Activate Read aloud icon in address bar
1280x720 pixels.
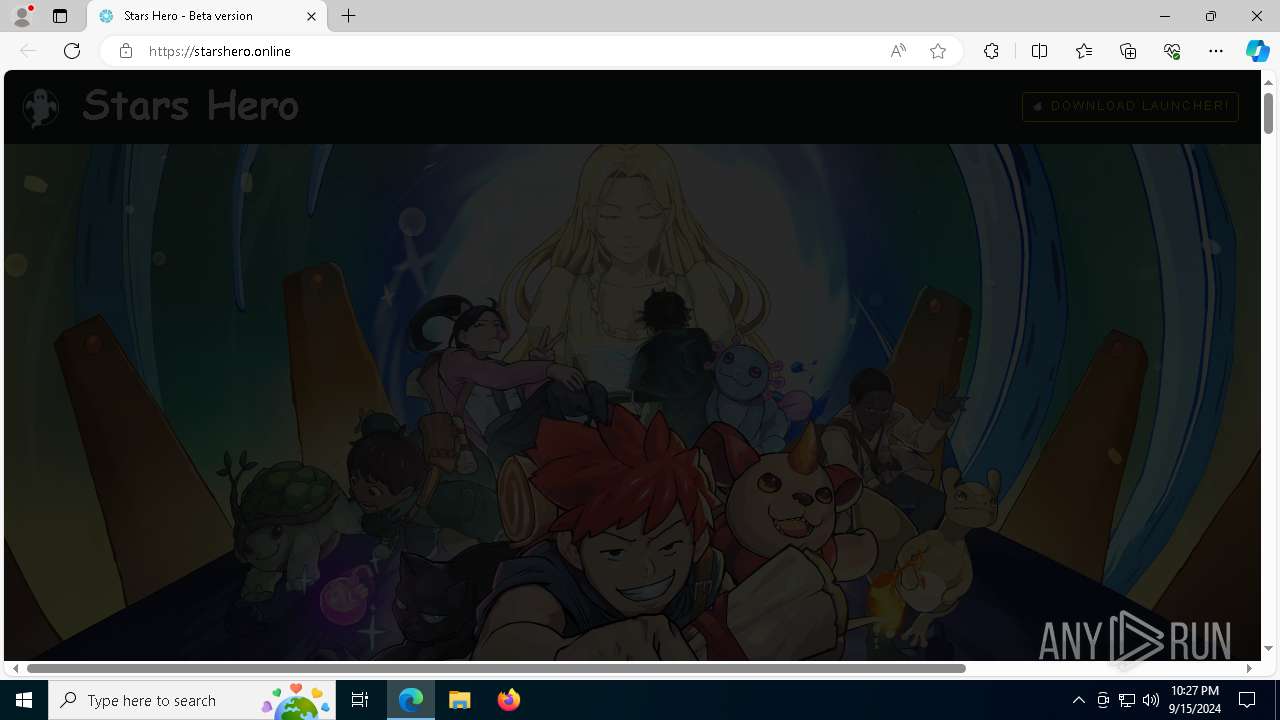[x=898, y=51]
